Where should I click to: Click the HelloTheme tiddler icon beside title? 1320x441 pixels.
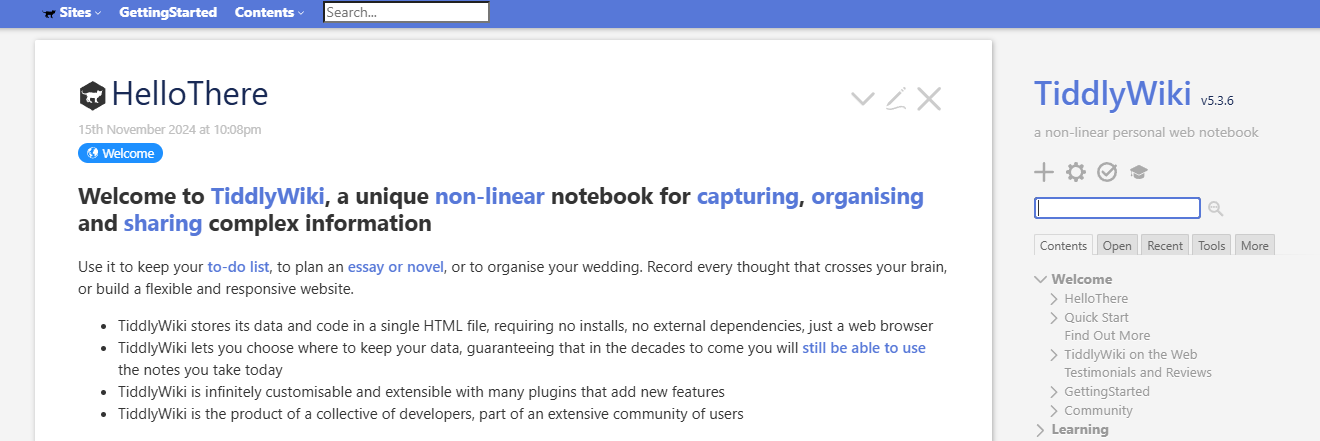pyautogui.click(x=93, y=95)
